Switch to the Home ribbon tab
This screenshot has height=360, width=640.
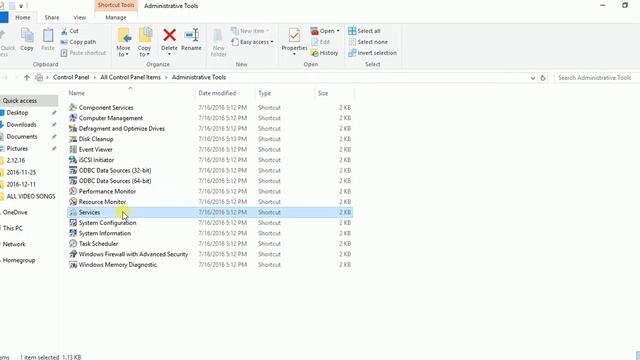23,18
